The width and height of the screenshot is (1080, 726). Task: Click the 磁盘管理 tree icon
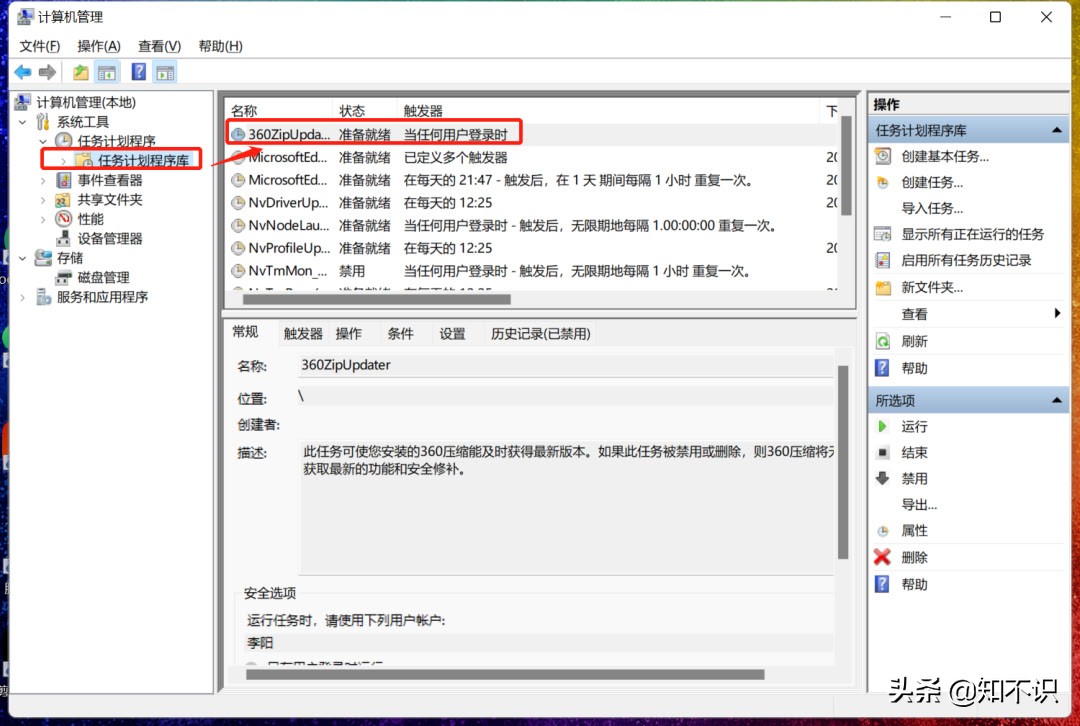point(63,277)
